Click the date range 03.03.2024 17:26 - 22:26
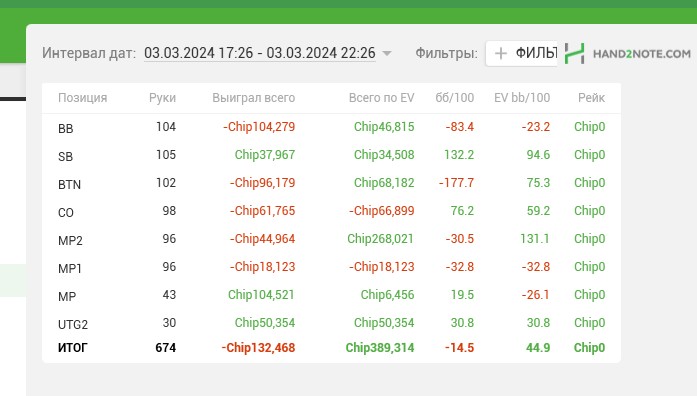Screen dimensions: 697x396 pyautogui.click(x=260, y=53)
